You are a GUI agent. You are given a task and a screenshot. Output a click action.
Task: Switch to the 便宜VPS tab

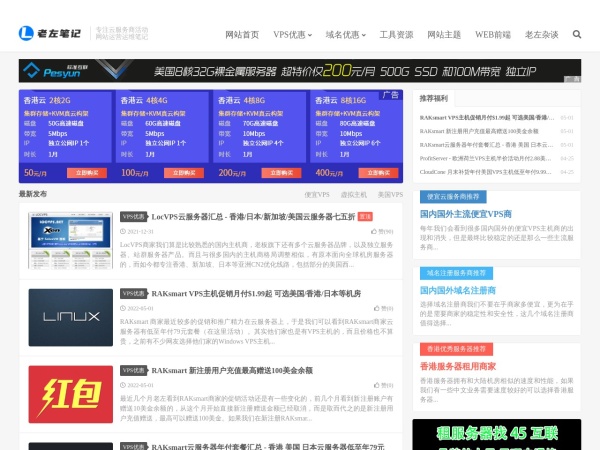click(x=317, y=194)
